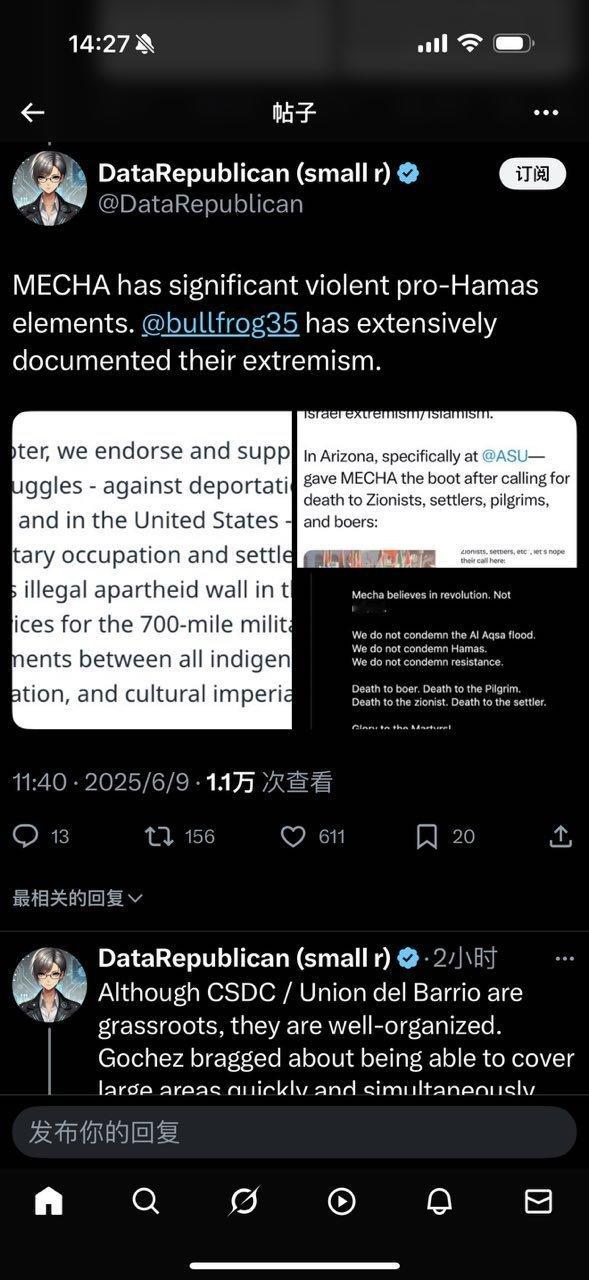Screen dimensions: 589x1280
Task: Open the messages envelope icon
Action: (538, 1200)
